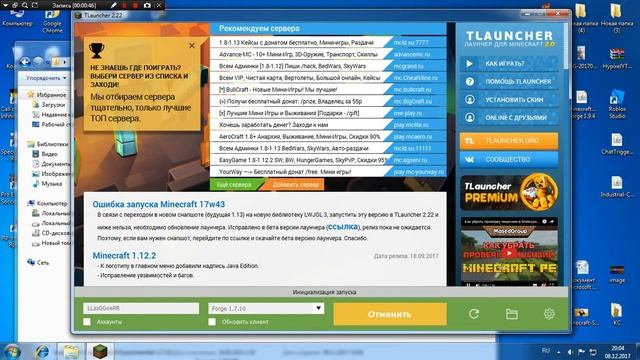The width and height of the screenshot is (640, 360).
Task: Toggle the 'Обновить клиент' checkbox
Action: click(212, 322)
